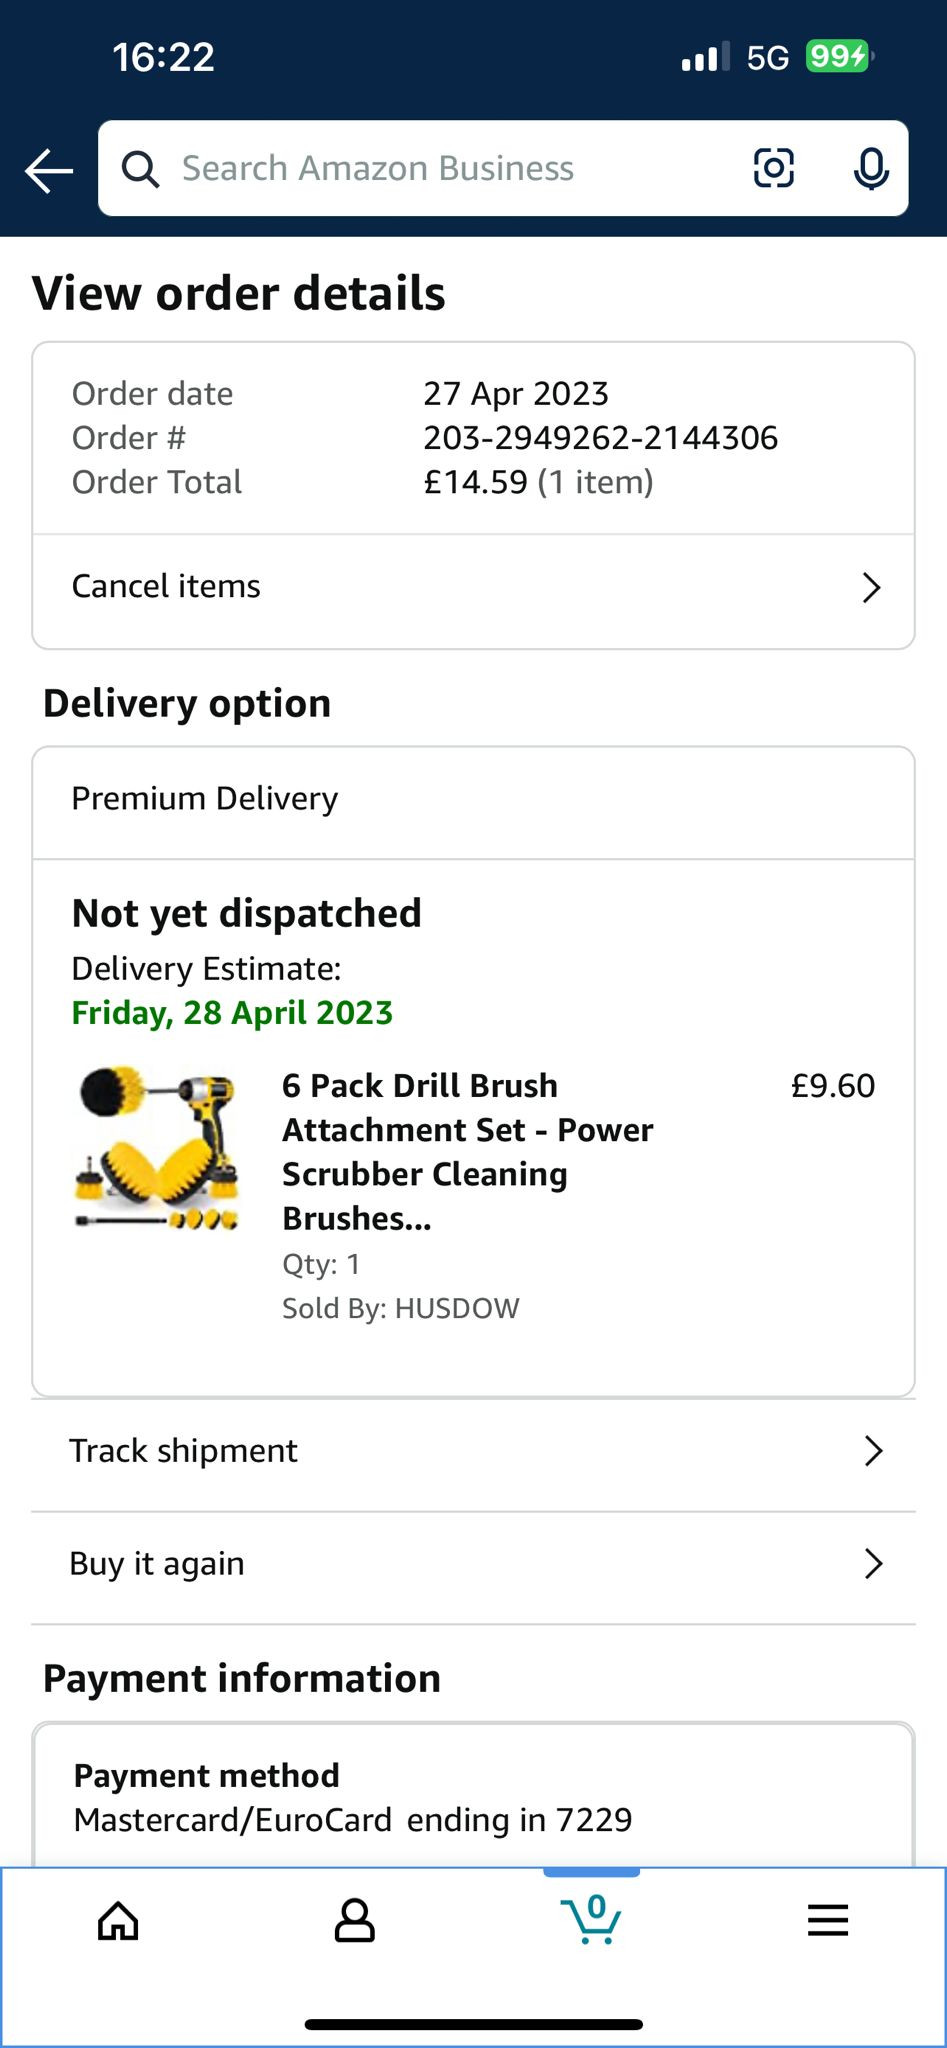Image resolution: width=947 pixels, height=2048 pixels.
Task: Open the shopping cart icon
Action: click(x=591, y=1919)
